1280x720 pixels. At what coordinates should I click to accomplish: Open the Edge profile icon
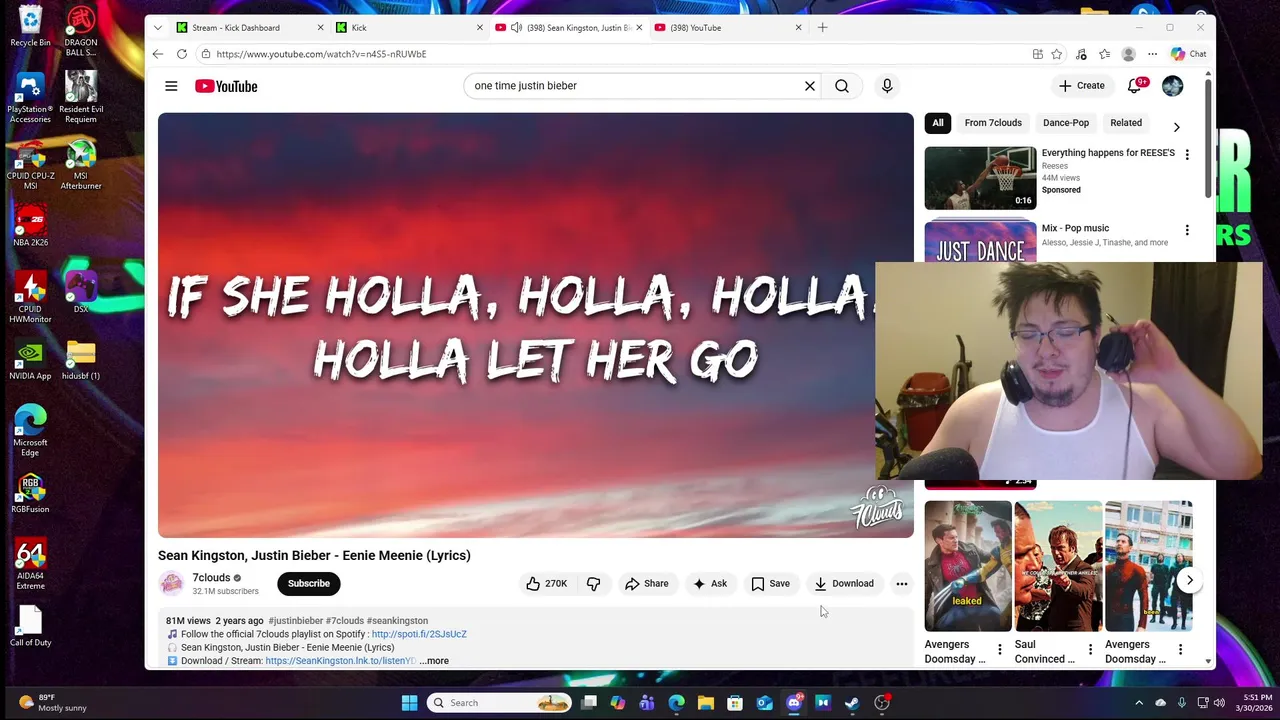1129,54
